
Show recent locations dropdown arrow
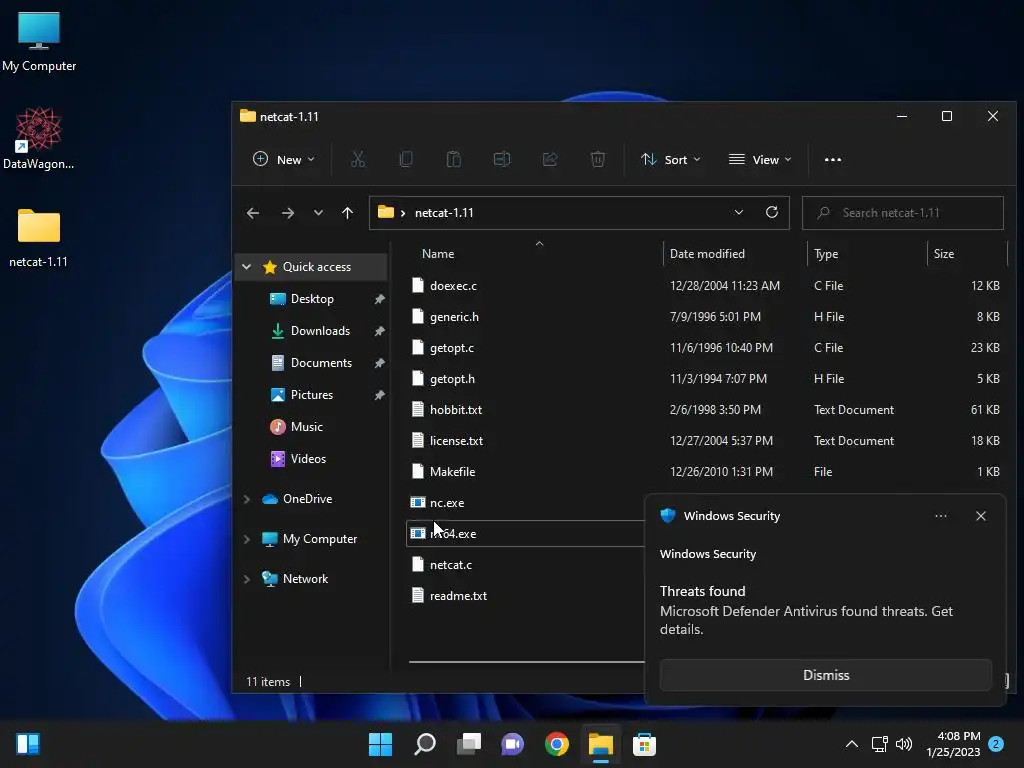tap(318, 213)
